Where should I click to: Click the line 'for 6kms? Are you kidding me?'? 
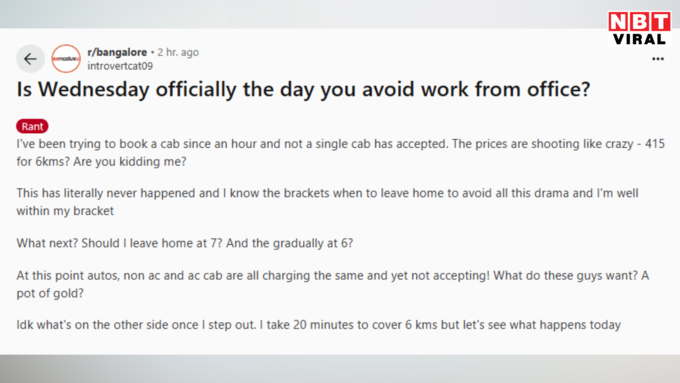pyautogui.click(x=101, y=162)
